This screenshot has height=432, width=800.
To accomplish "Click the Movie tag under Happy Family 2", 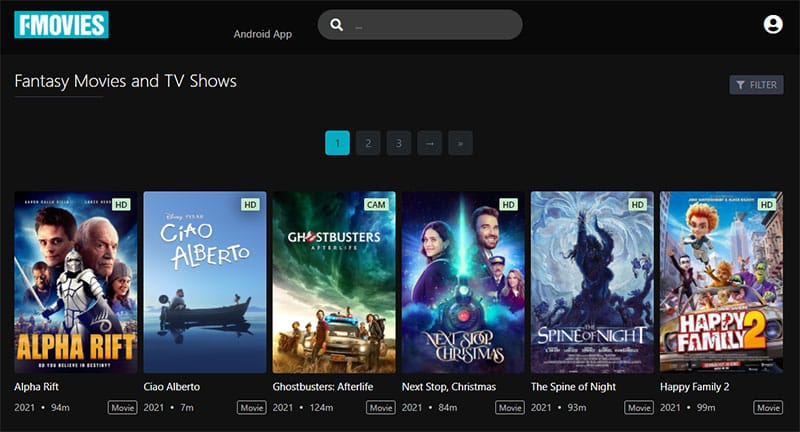I will 768,408.
